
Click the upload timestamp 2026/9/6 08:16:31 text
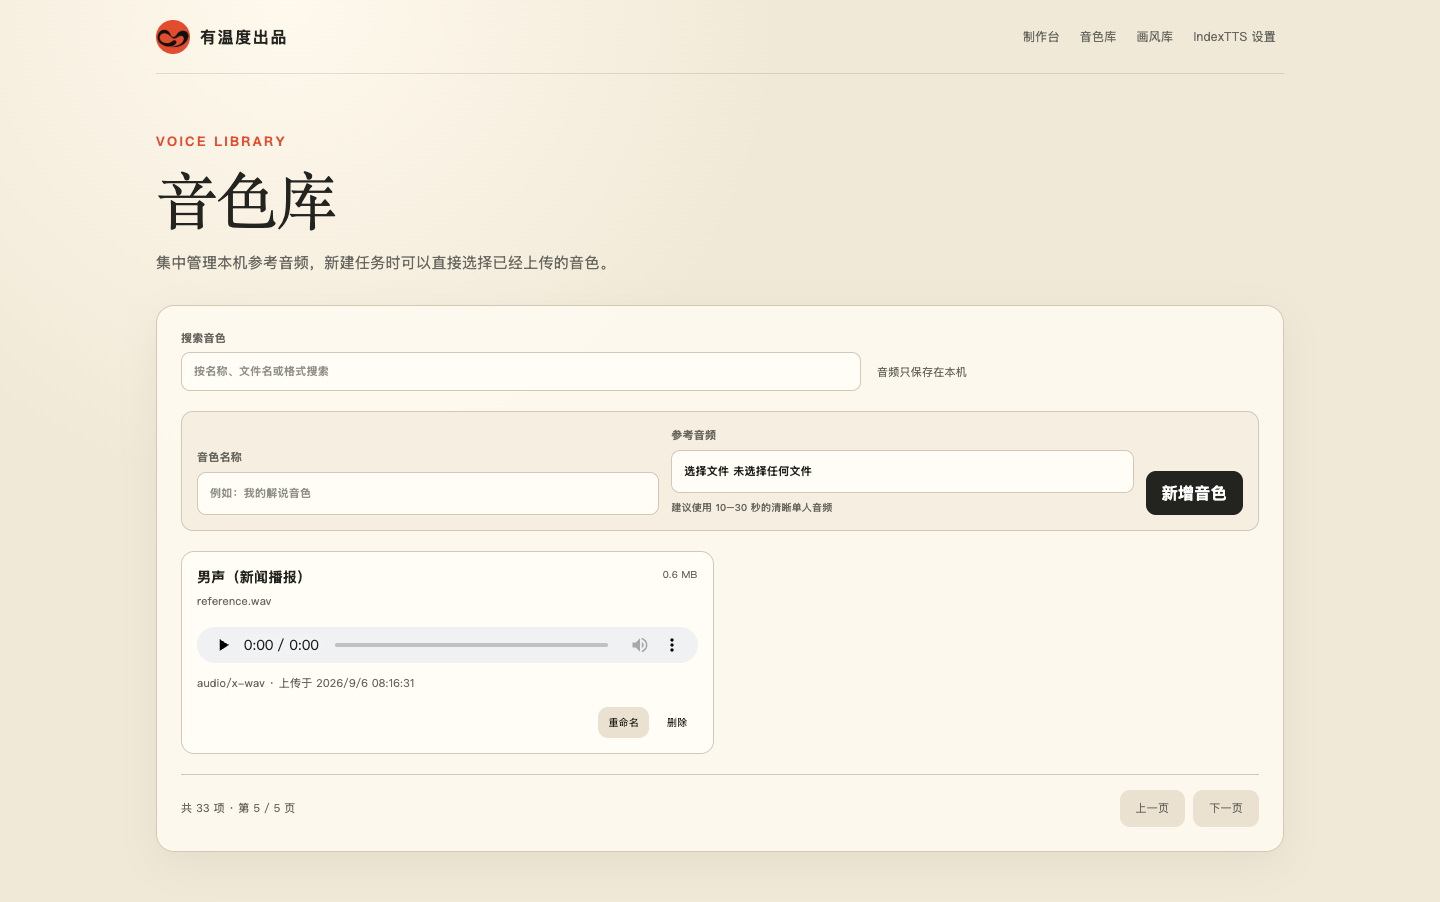click(365, 683)
